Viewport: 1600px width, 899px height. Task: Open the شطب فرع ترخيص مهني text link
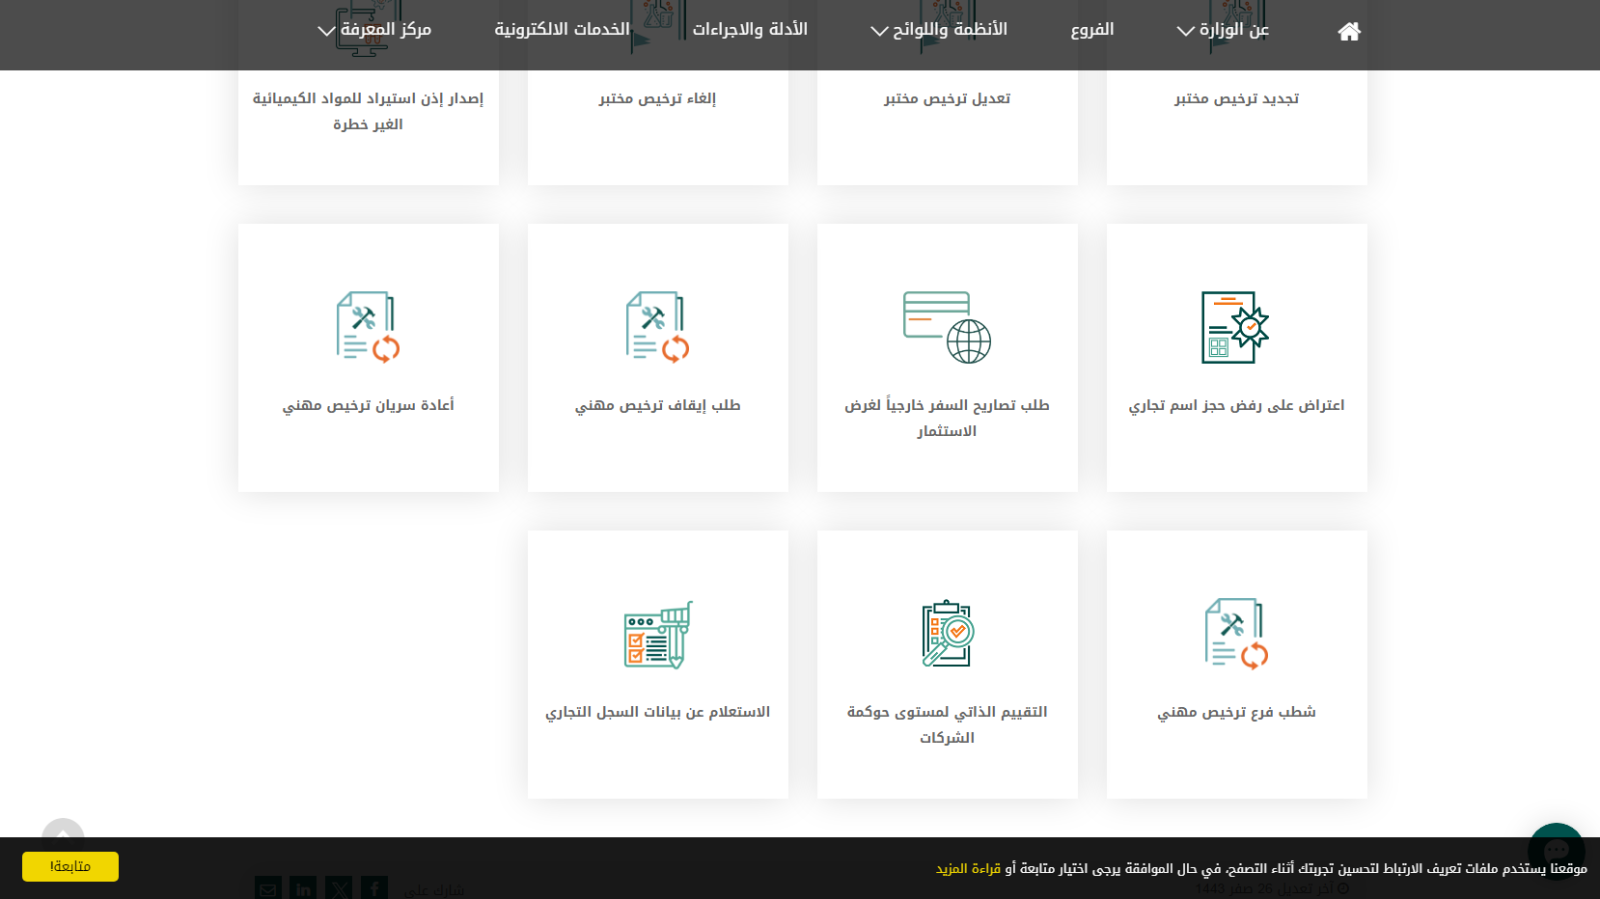[1237, 712]
